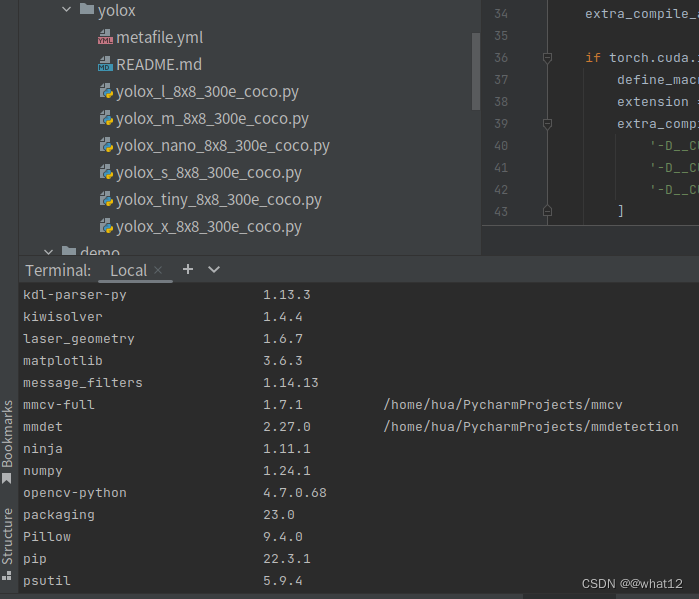
Task: Click the Terminal: panel label
Action: [x=58, y=270]
